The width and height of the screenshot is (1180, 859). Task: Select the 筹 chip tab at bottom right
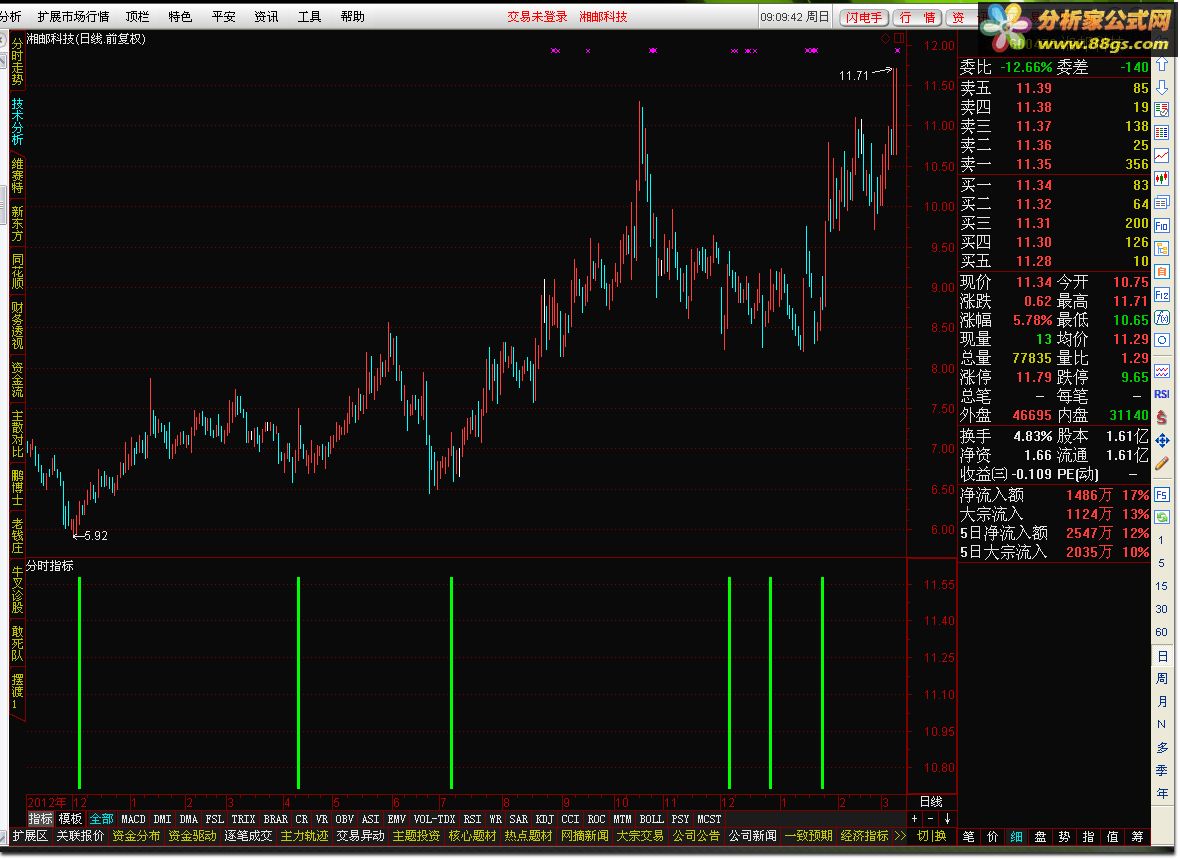click(1137, 836)
